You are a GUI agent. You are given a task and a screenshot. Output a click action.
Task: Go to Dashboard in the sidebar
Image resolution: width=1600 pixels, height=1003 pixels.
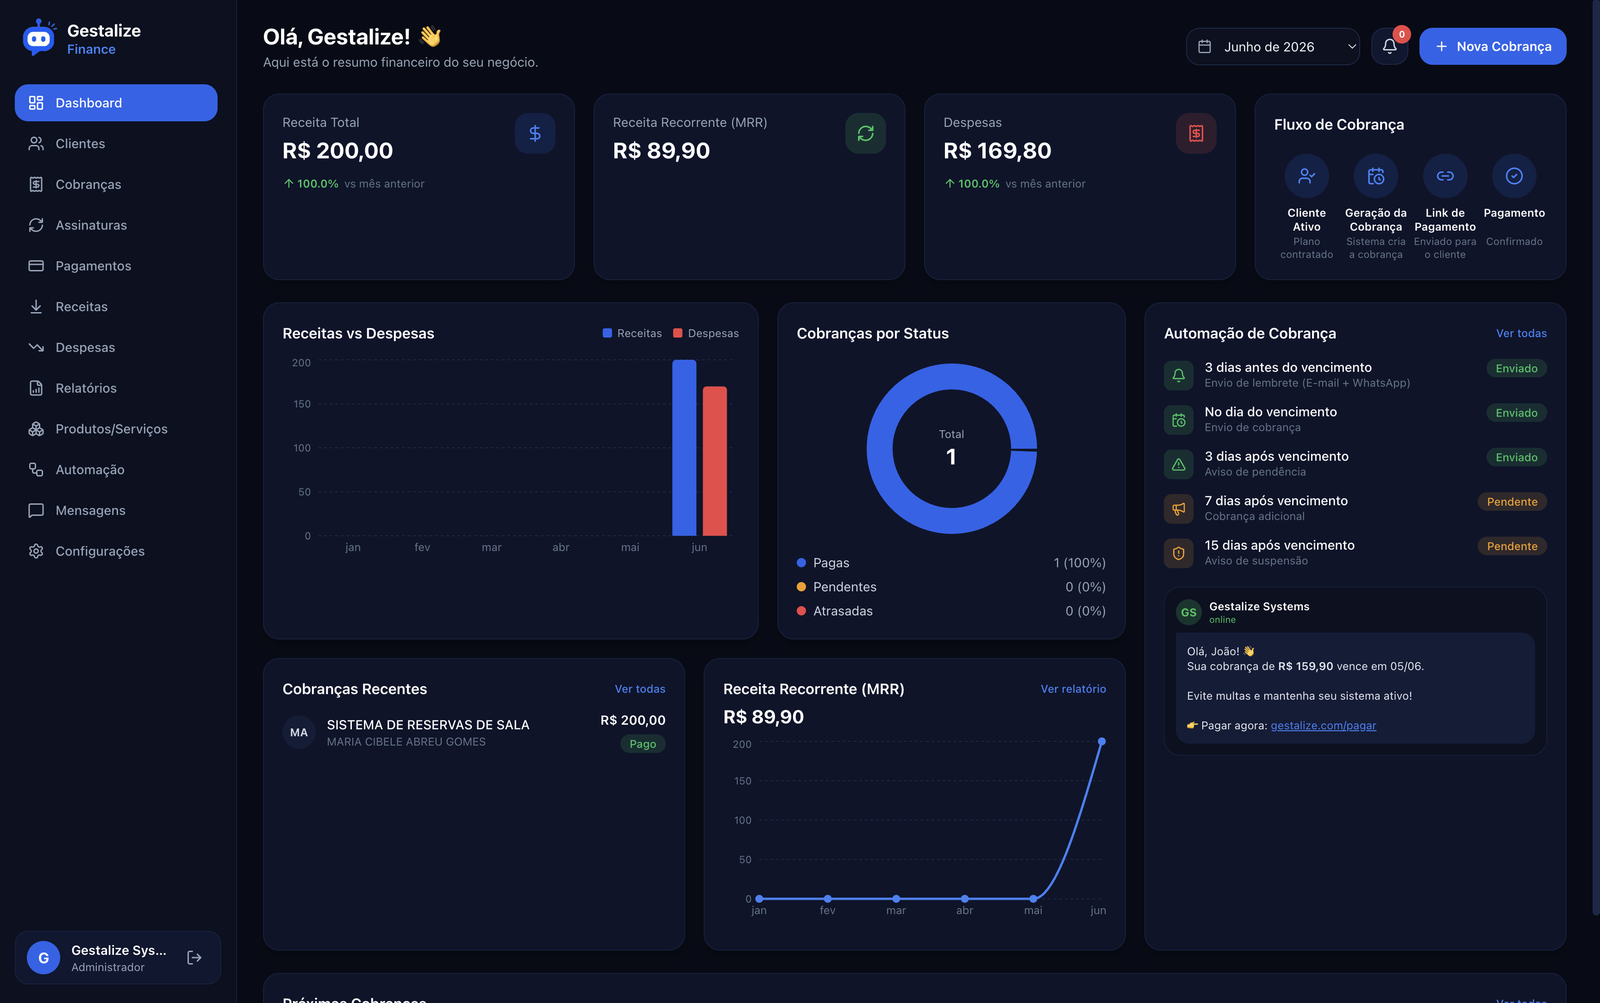[x=116, y=103]
